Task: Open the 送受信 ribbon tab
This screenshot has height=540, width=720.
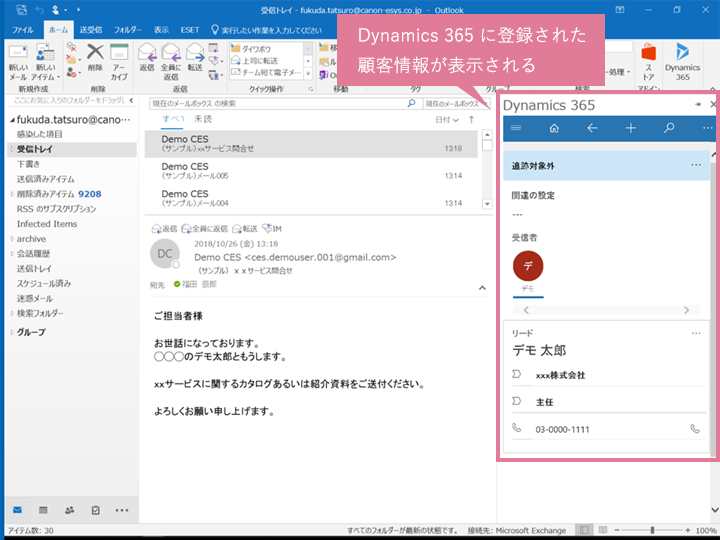Action: coord(91,30)
